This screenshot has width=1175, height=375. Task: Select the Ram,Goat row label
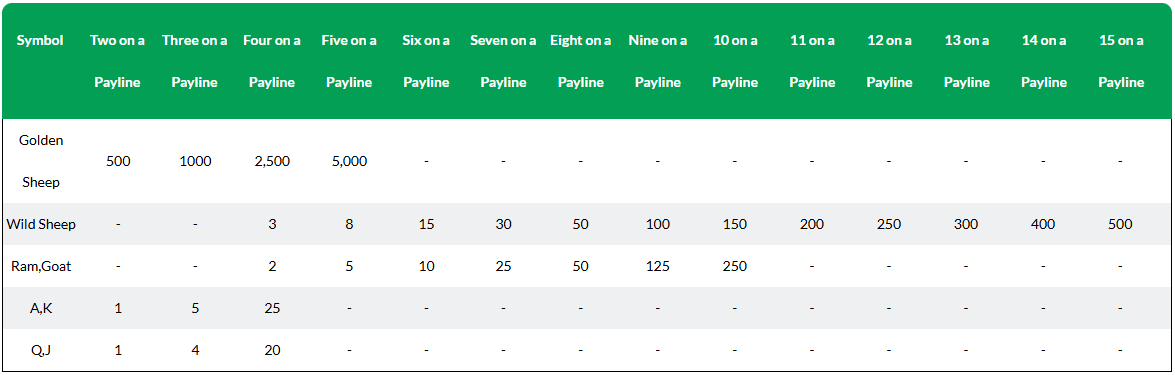[40, 266]
